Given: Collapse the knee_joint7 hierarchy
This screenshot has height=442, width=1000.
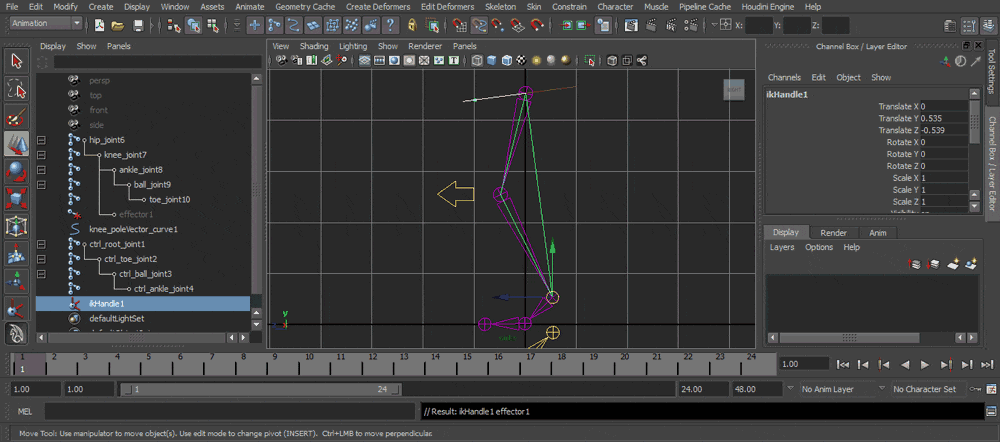Looking at the screenshot, I should click(x=41, y=155).
